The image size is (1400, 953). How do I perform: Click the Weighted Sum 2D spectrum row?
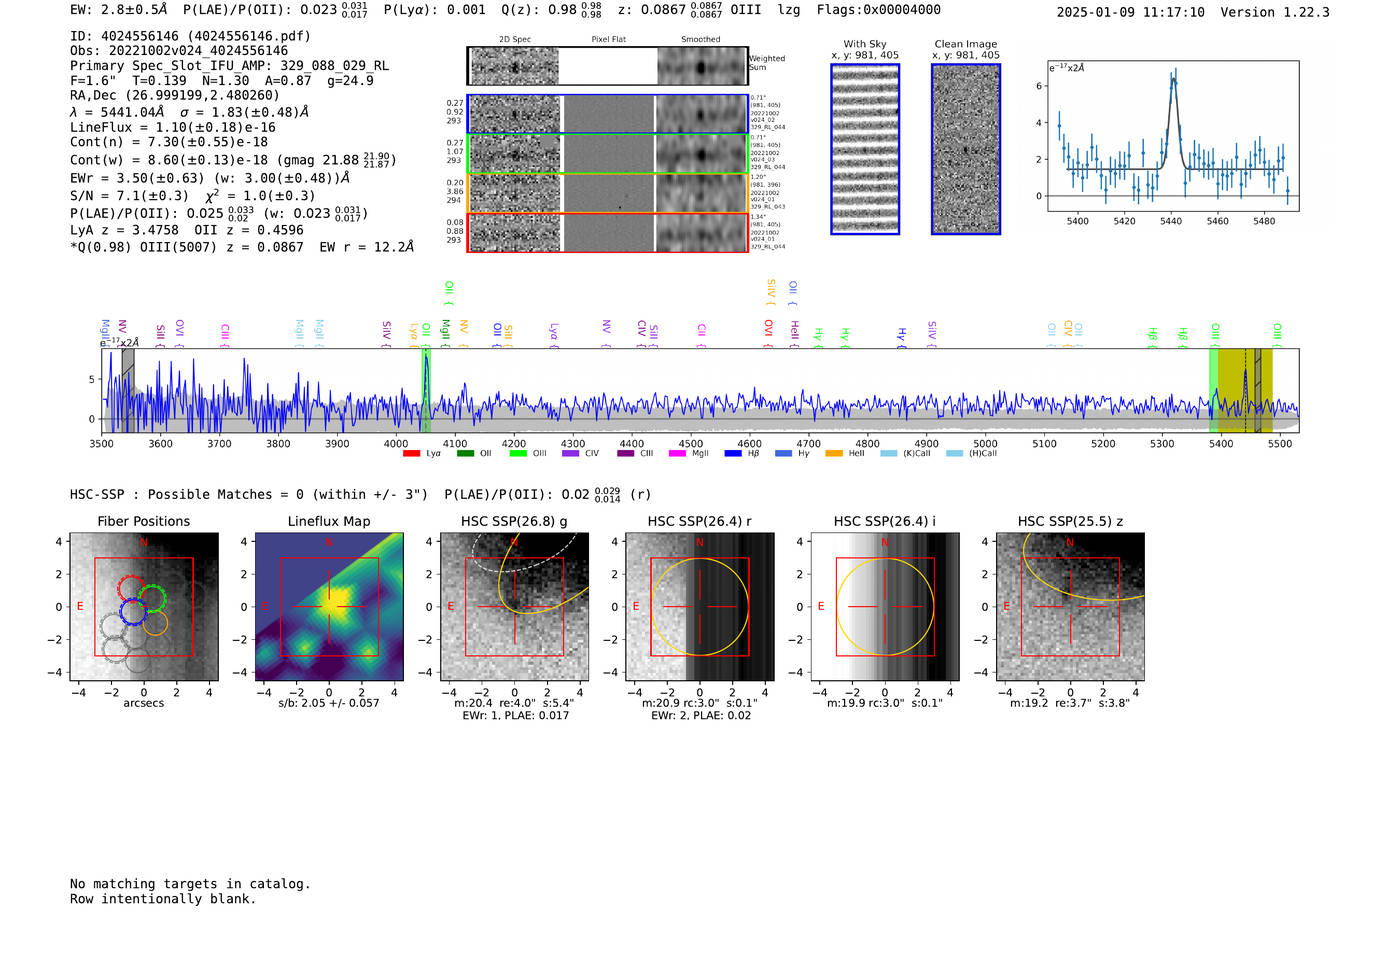(607, 66)
